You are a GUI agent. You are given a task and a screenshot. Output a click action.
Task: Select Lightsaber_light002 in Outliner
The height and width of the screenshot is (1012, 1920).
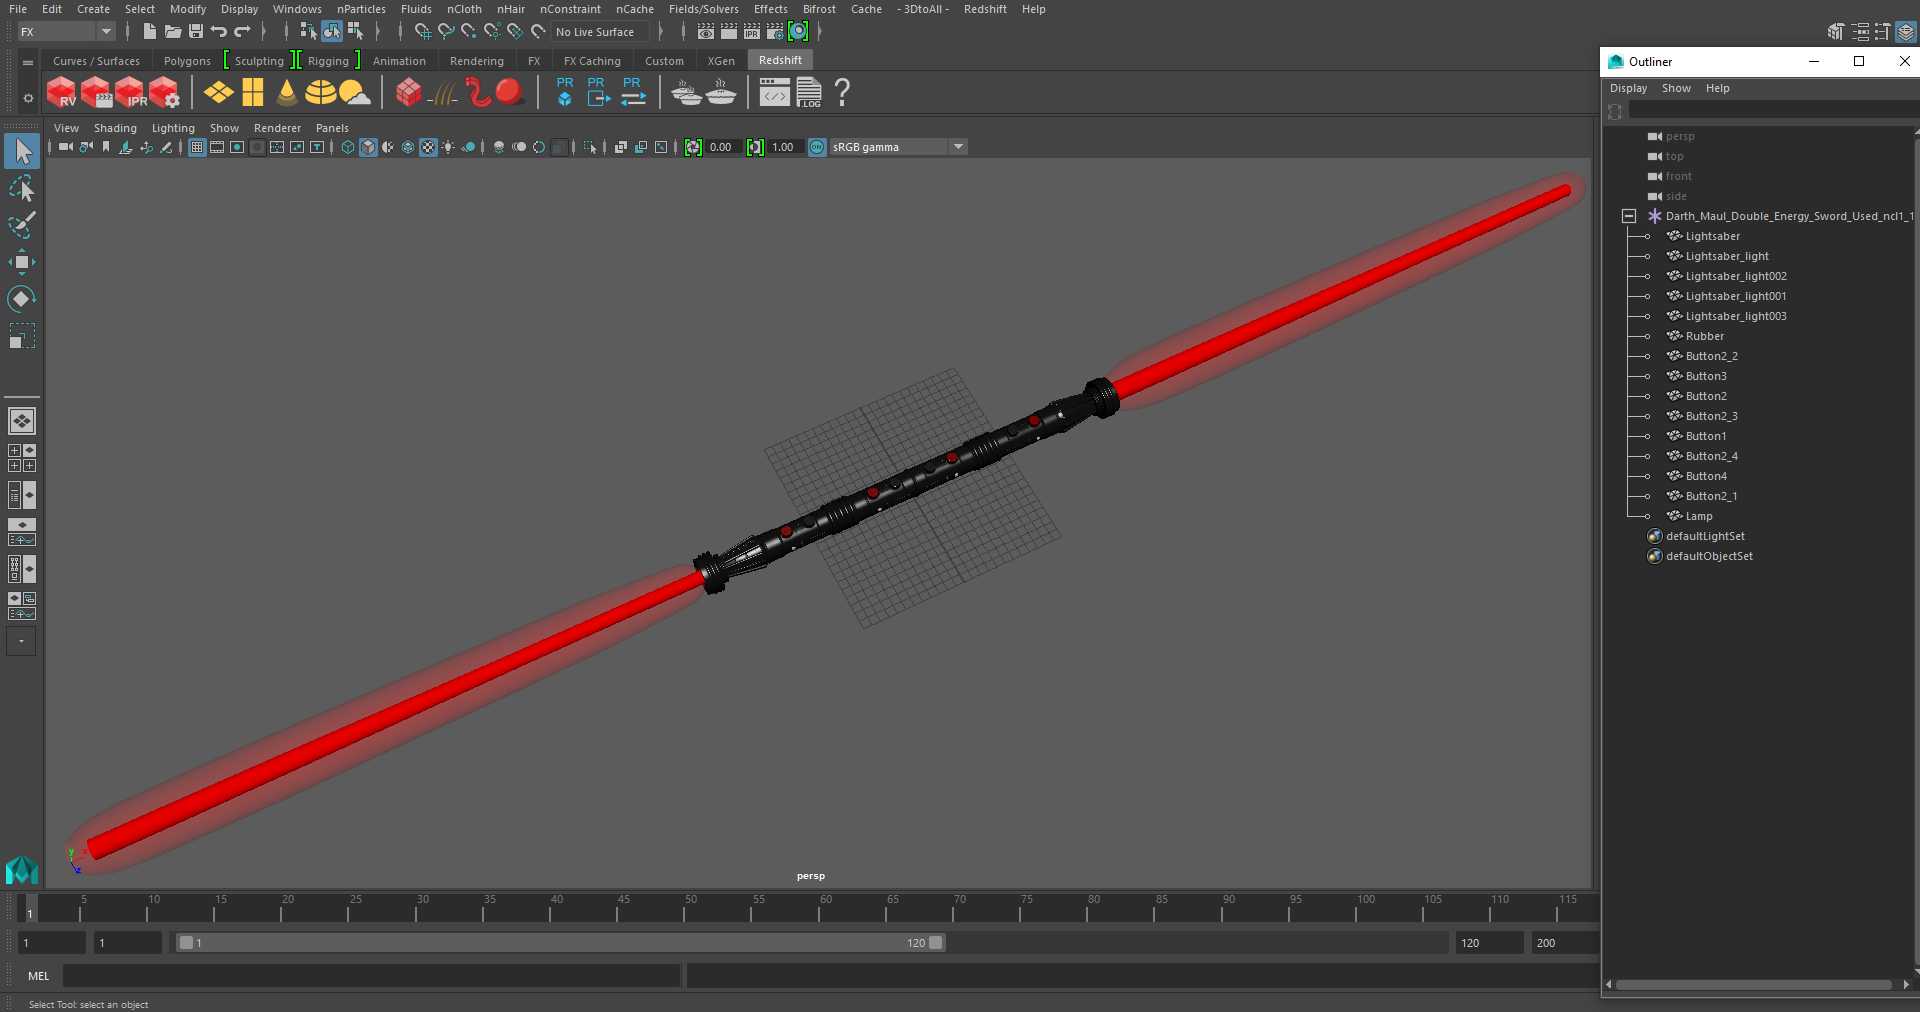(1736, 276)
